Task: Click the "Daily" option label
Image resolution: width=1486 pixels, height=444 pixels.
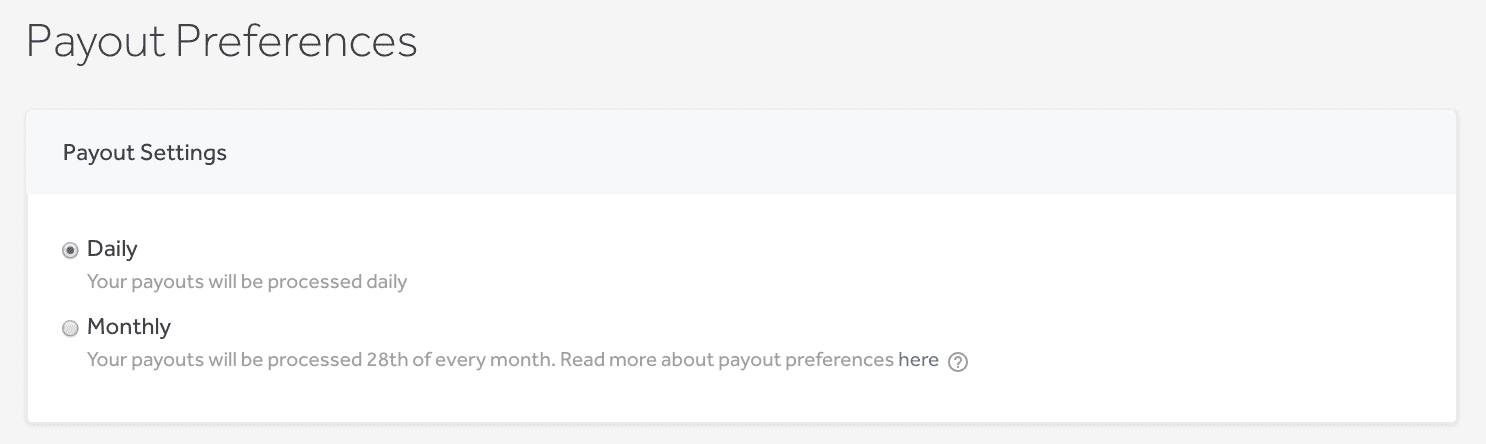Action: (112, 249)
